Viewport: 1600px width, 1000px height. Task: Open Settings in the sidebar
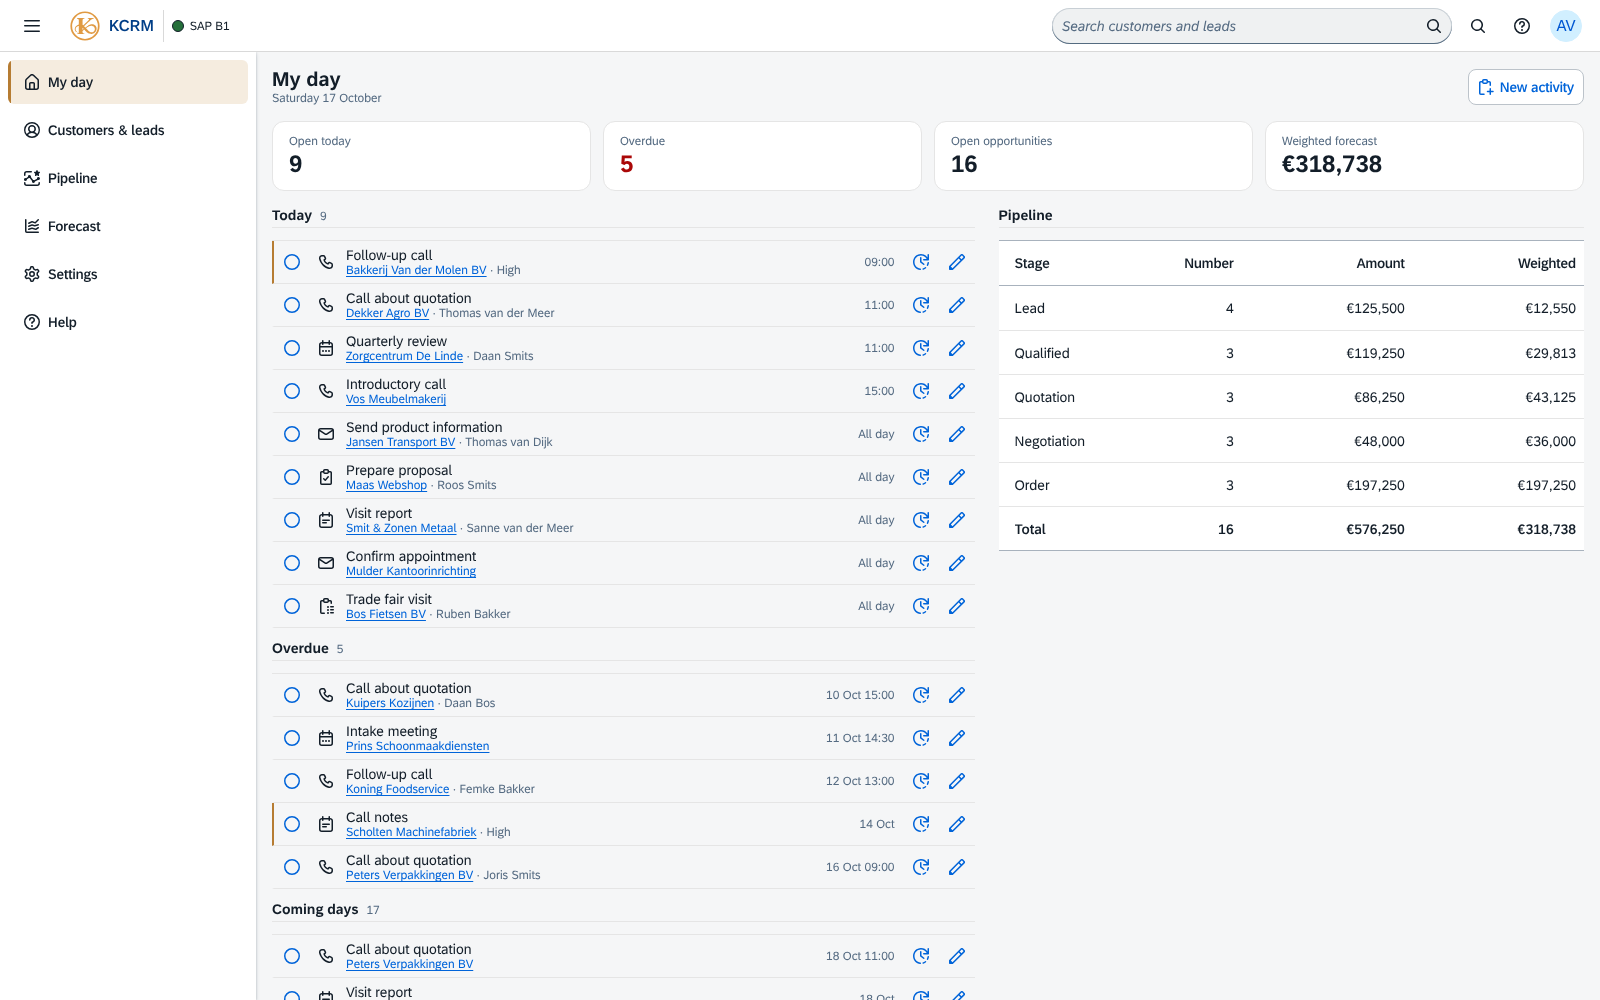click(128, 274)
